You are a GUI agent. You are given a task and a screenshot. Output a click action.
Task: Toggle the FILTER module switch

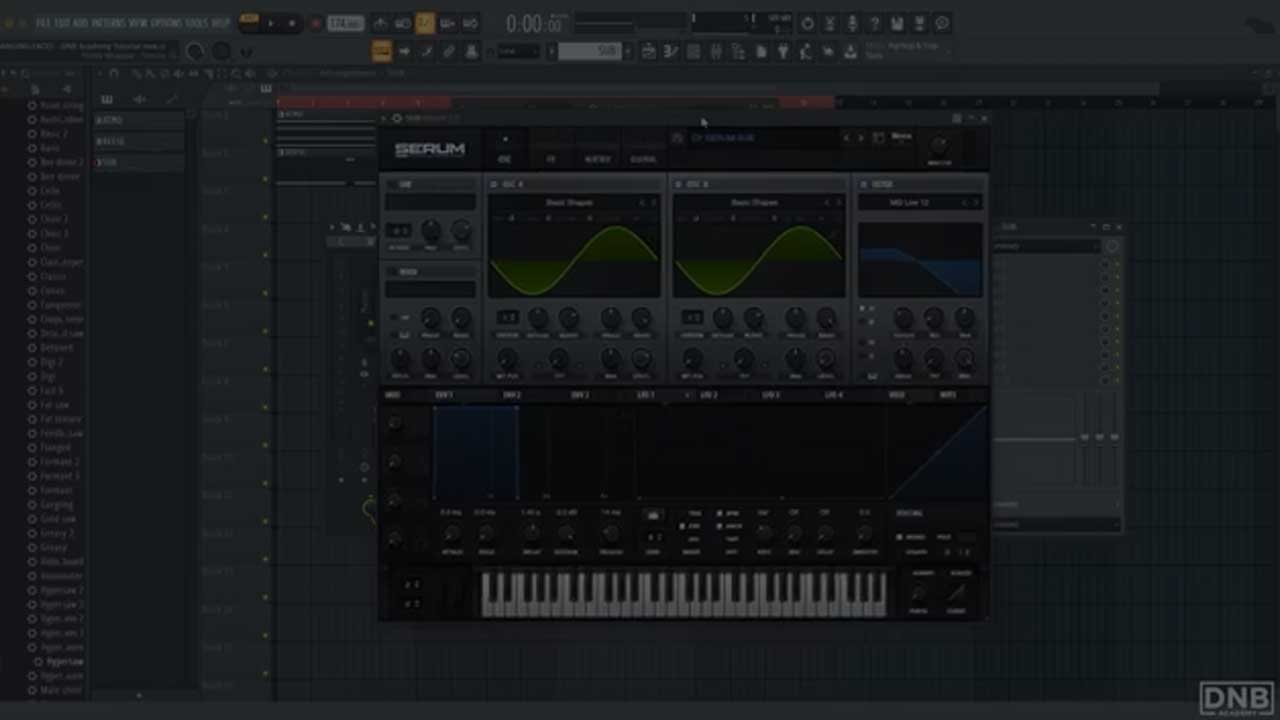pos(864,185)
